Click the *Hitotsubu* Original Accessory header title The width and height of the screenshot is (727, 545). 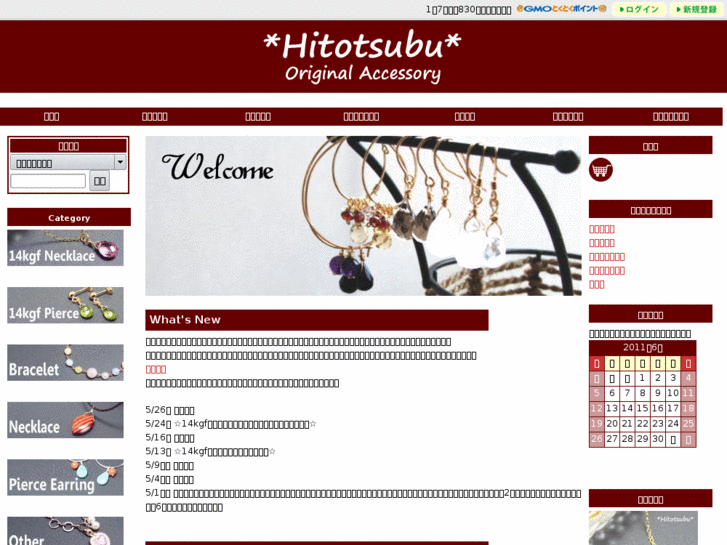[x=363, y=57]
